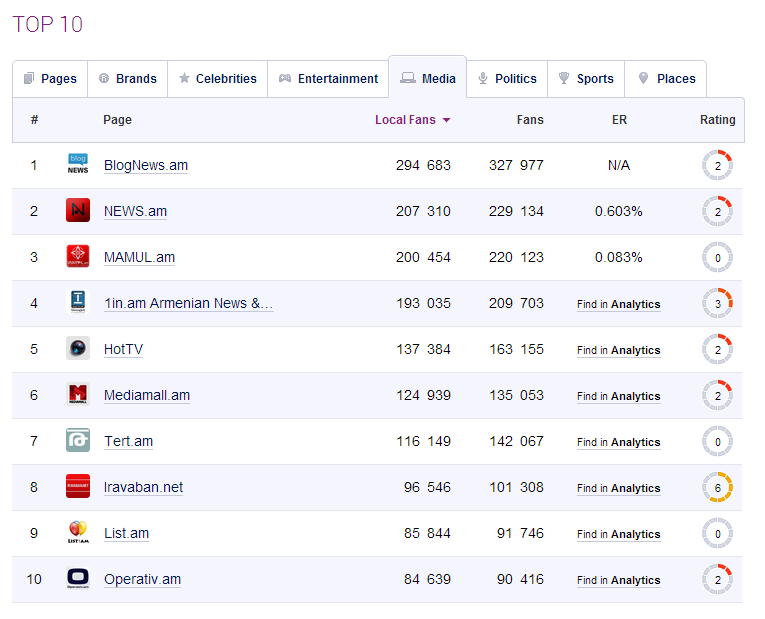The width and height of the screenshot is (765, 619).
Task: Go to the Places tab
Action: point(666,79)
